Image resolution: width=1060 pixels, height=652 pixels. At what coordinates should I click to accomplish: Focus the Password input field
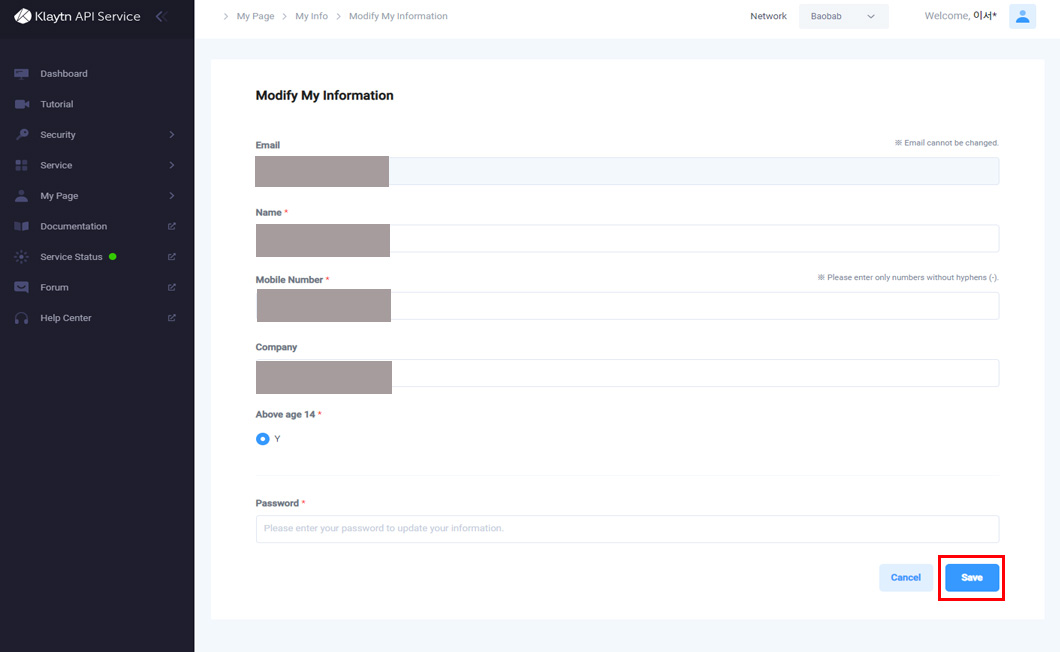(x=627, y=529)
